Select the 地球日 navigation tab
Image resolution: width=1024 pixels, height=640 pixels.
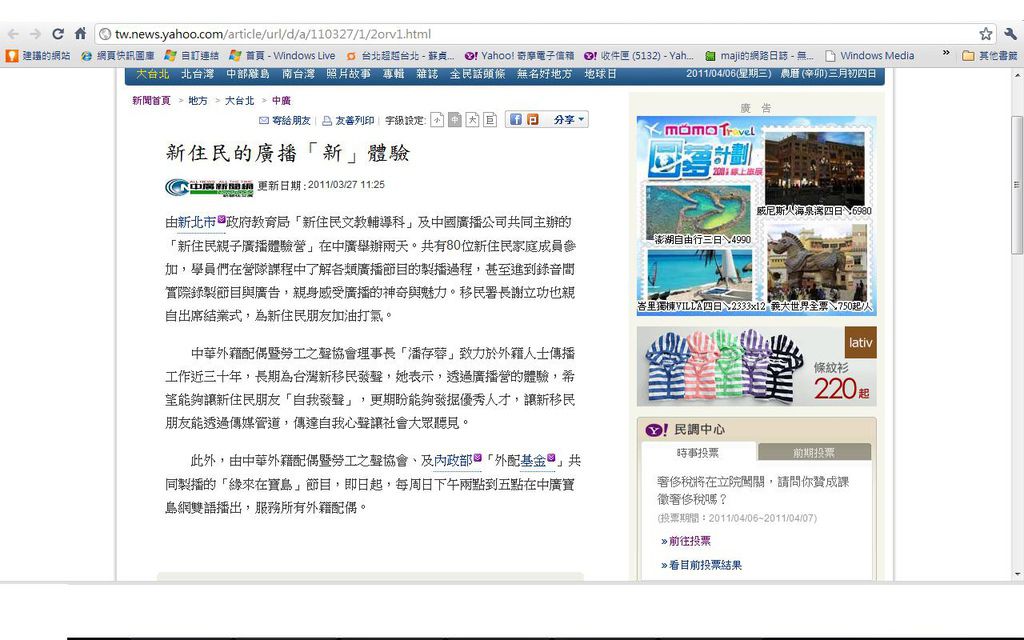coord(600,74)
